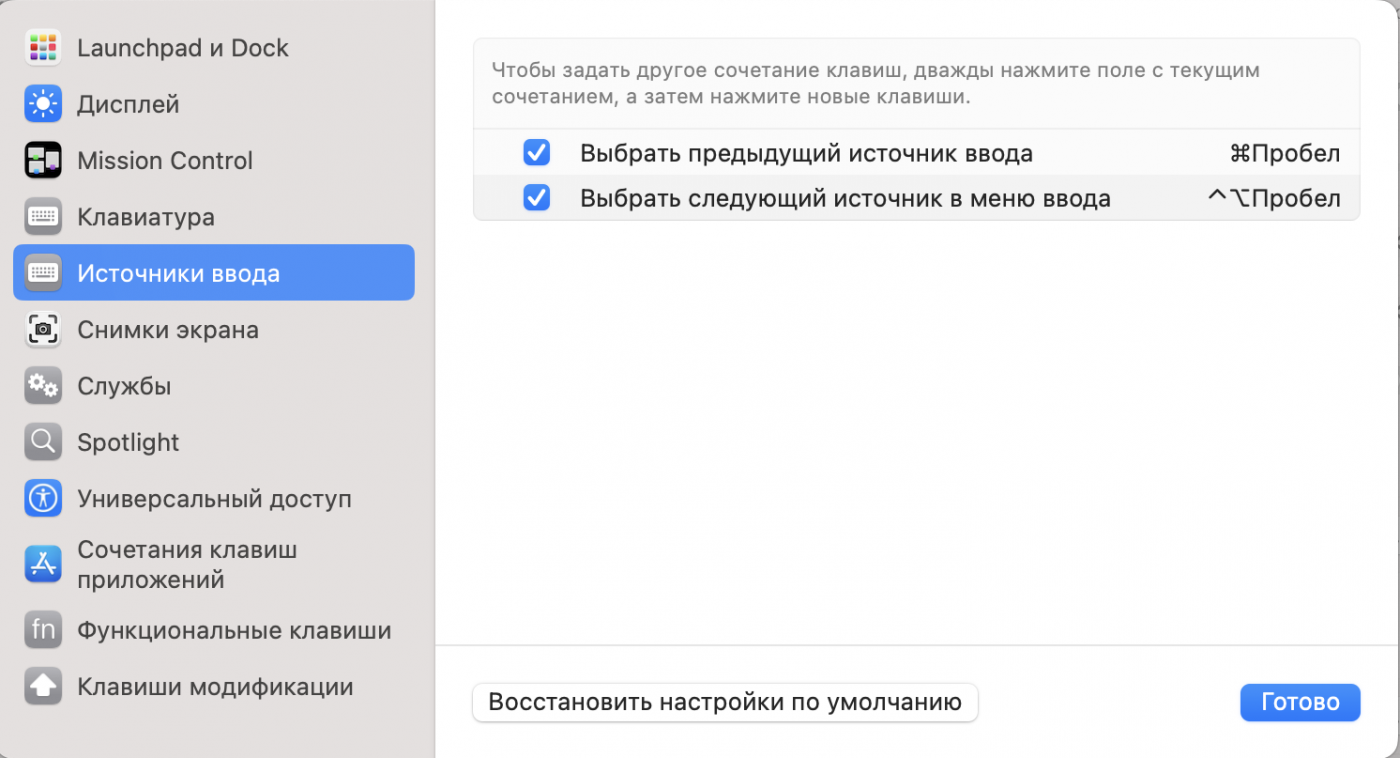The height and width of the screenshot is (758, 1400).
Task: Click the Launchpad and Dock icon
Action: (43, 48)
